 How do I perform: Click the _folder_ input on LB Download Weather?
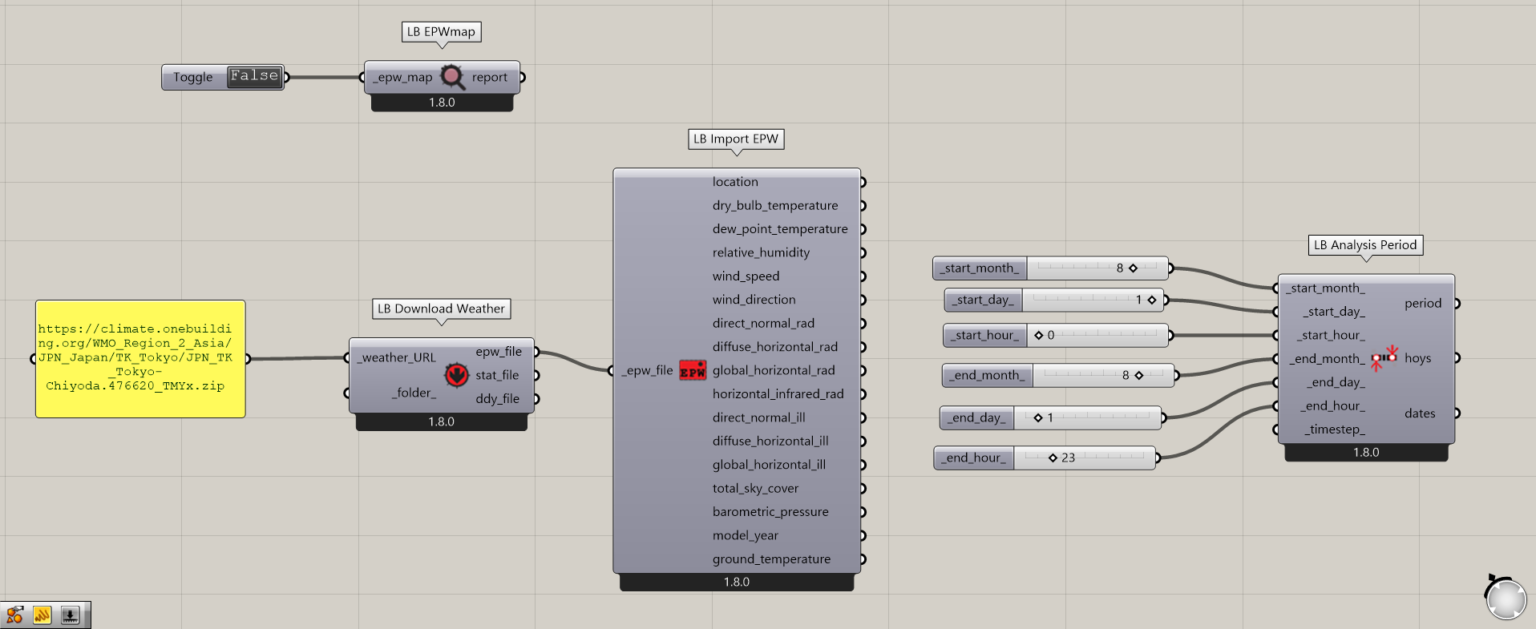click(413, 393)
